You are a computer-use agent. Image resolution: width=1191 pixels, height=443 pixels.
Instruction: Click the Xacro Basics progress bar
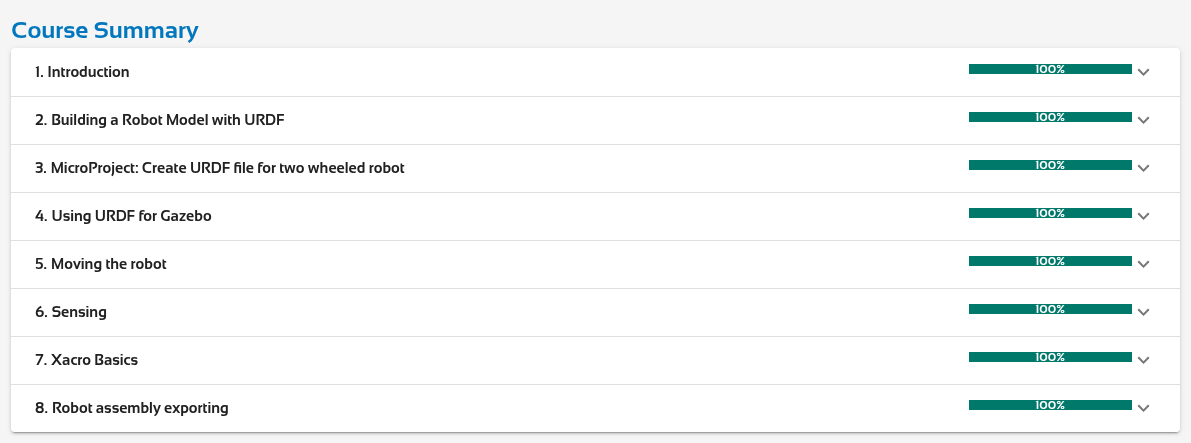pos(1050,357)
